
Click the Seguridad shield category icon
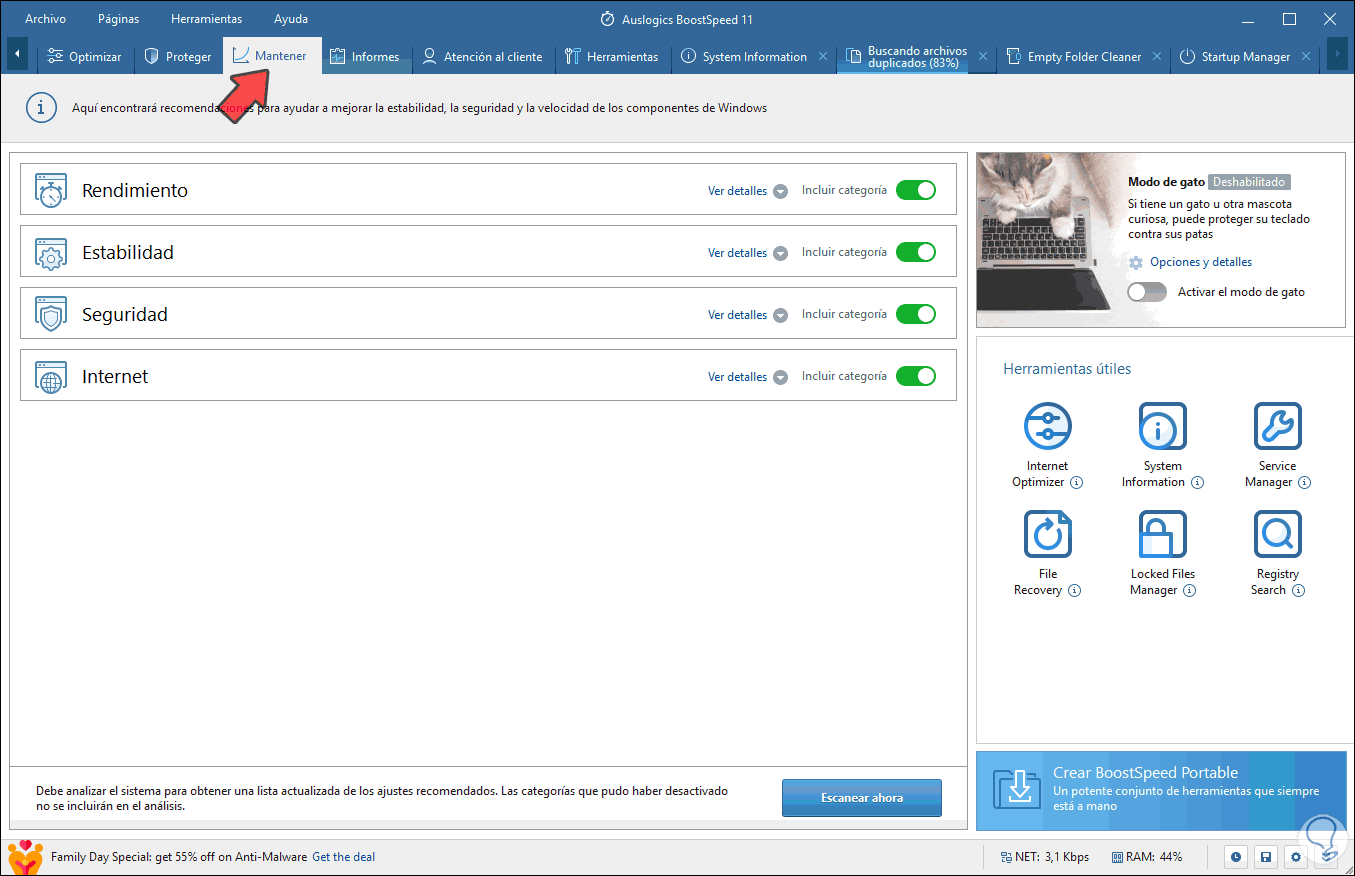(51, 314)
